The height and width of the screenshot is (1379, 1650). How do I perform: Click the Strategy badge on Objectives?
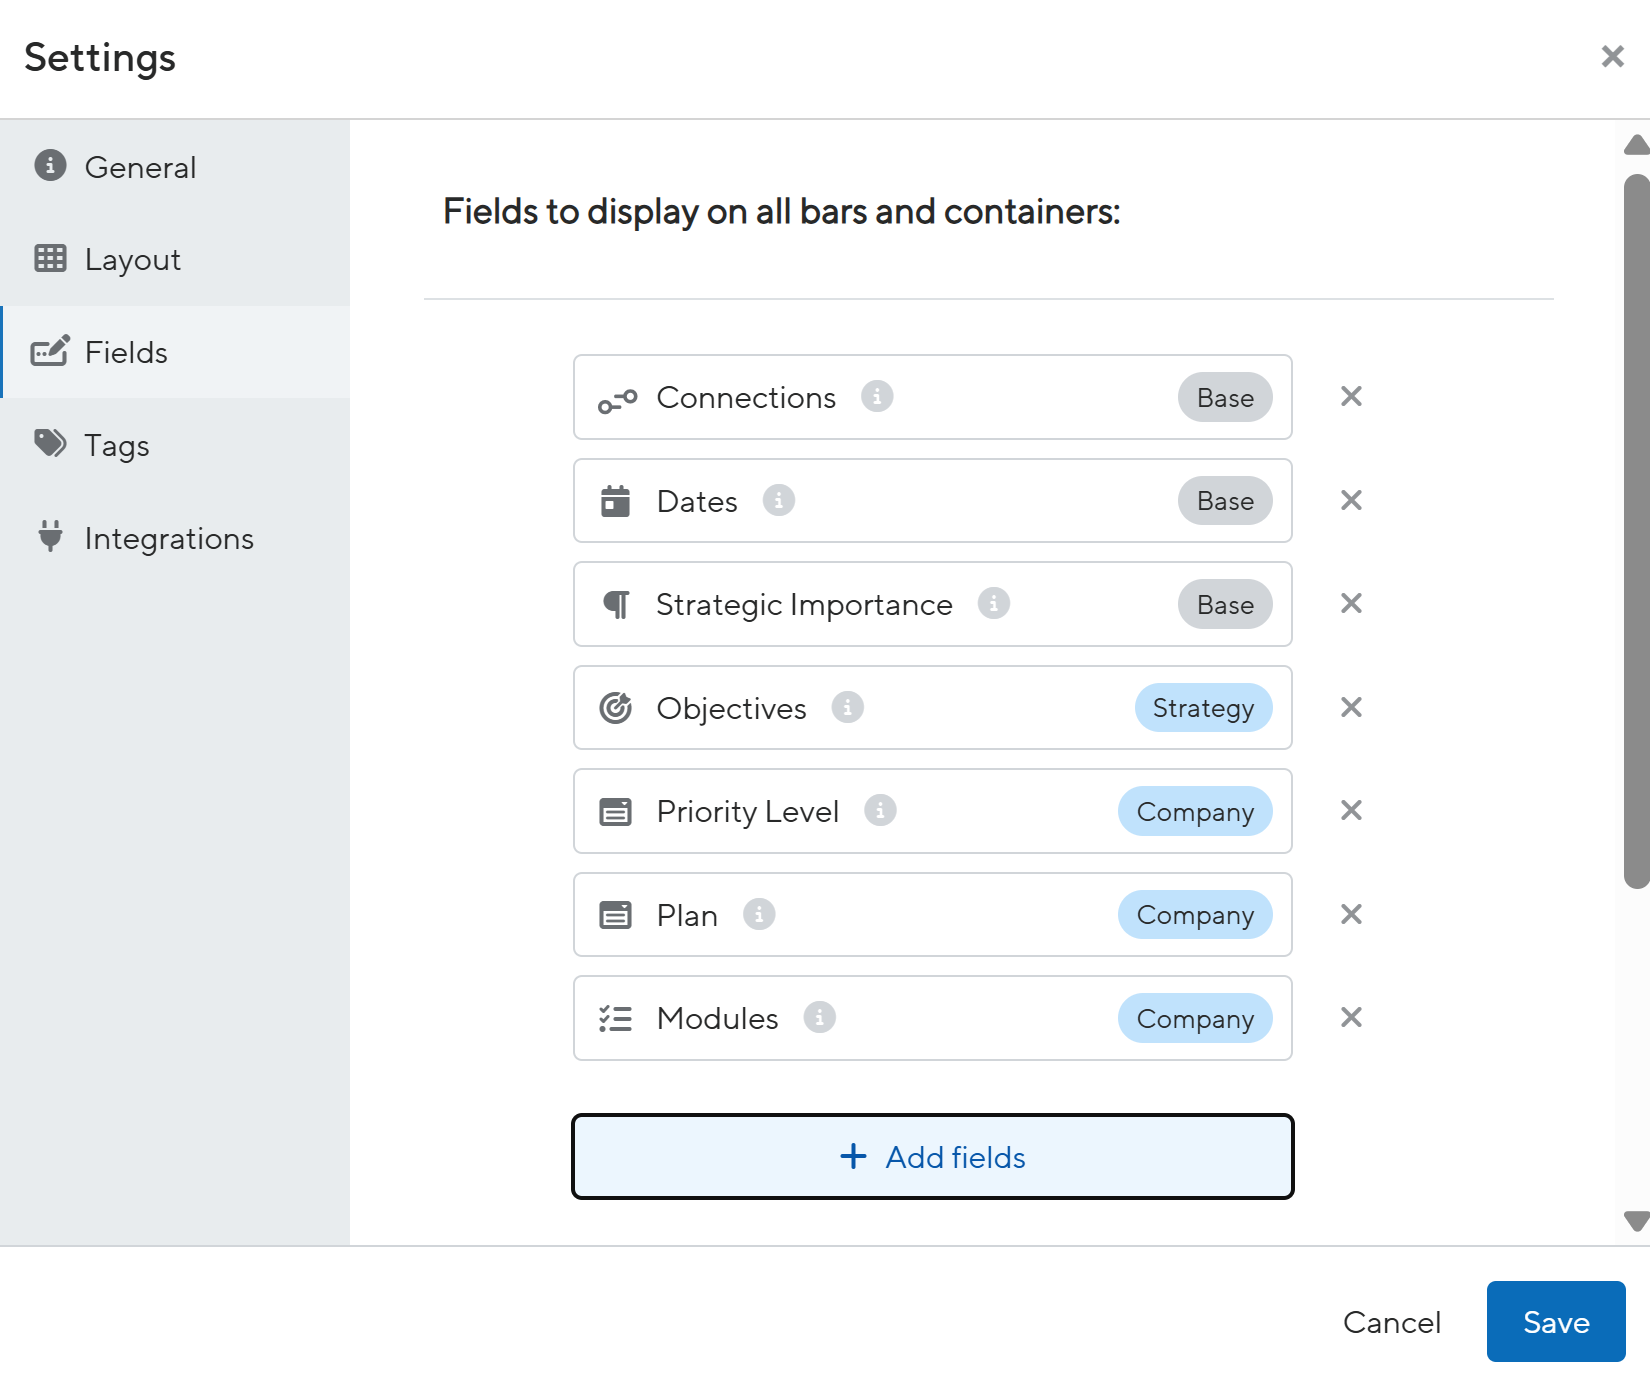tap(1203, 708)
